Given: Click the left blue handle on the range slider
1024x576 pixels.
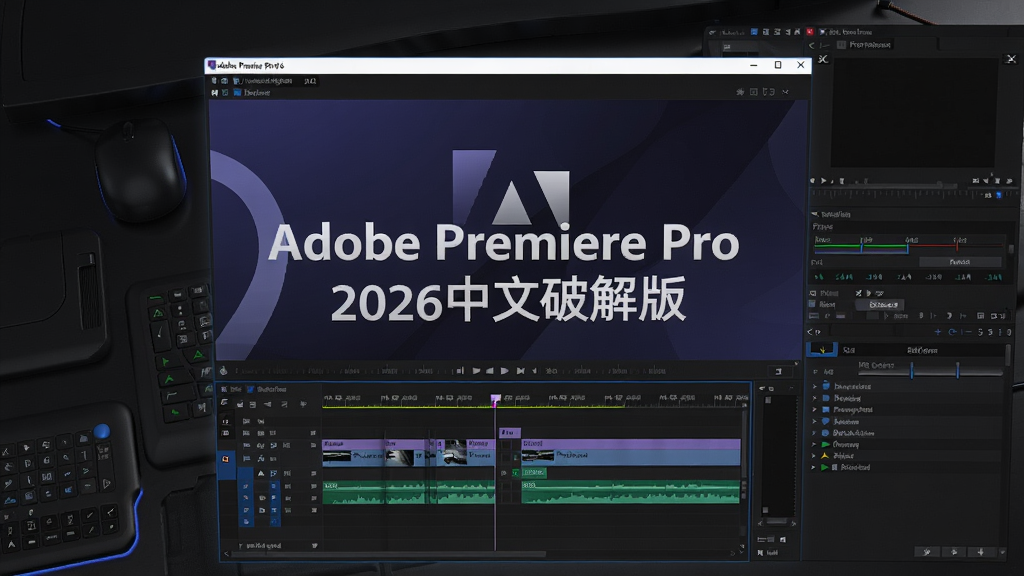Looking at the screenshot, I should coord(912,370).
